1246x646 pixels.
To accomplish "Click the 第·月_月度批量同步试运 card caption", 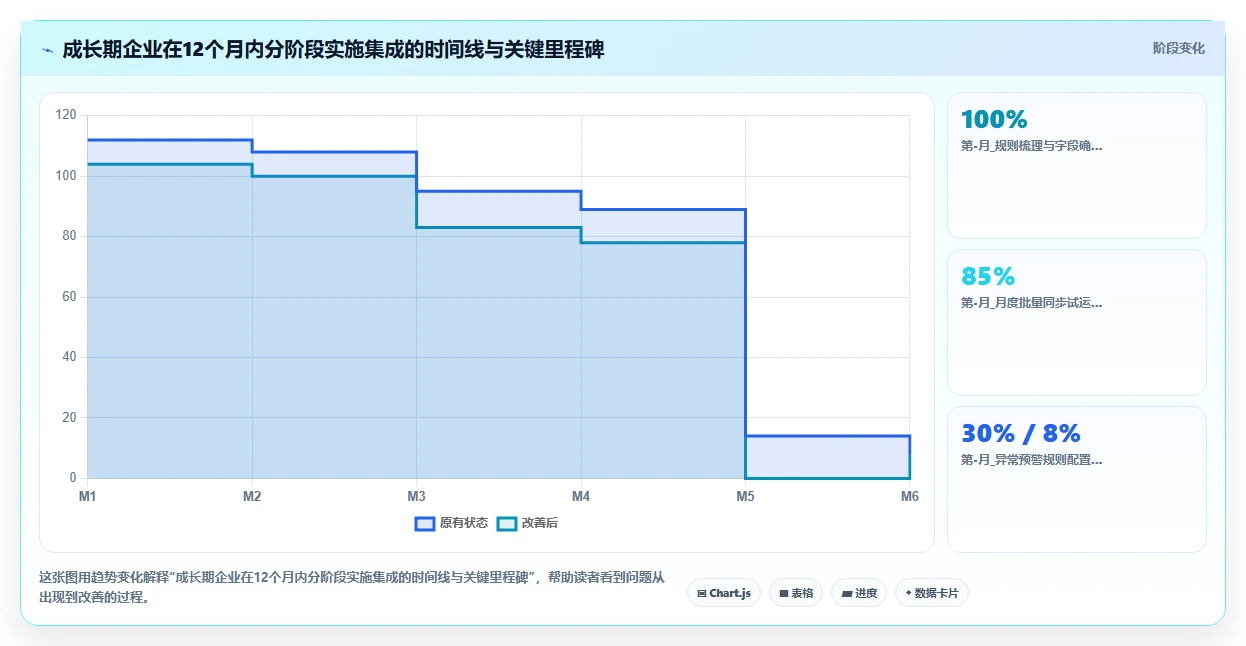I will click(1031, 302).
